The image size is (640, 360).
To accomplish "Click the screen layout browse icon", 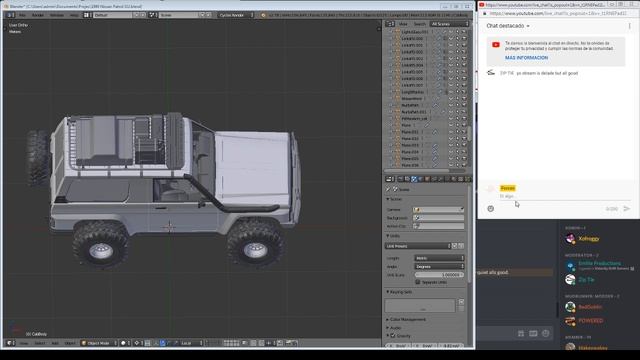I will (x=87, y=15).
